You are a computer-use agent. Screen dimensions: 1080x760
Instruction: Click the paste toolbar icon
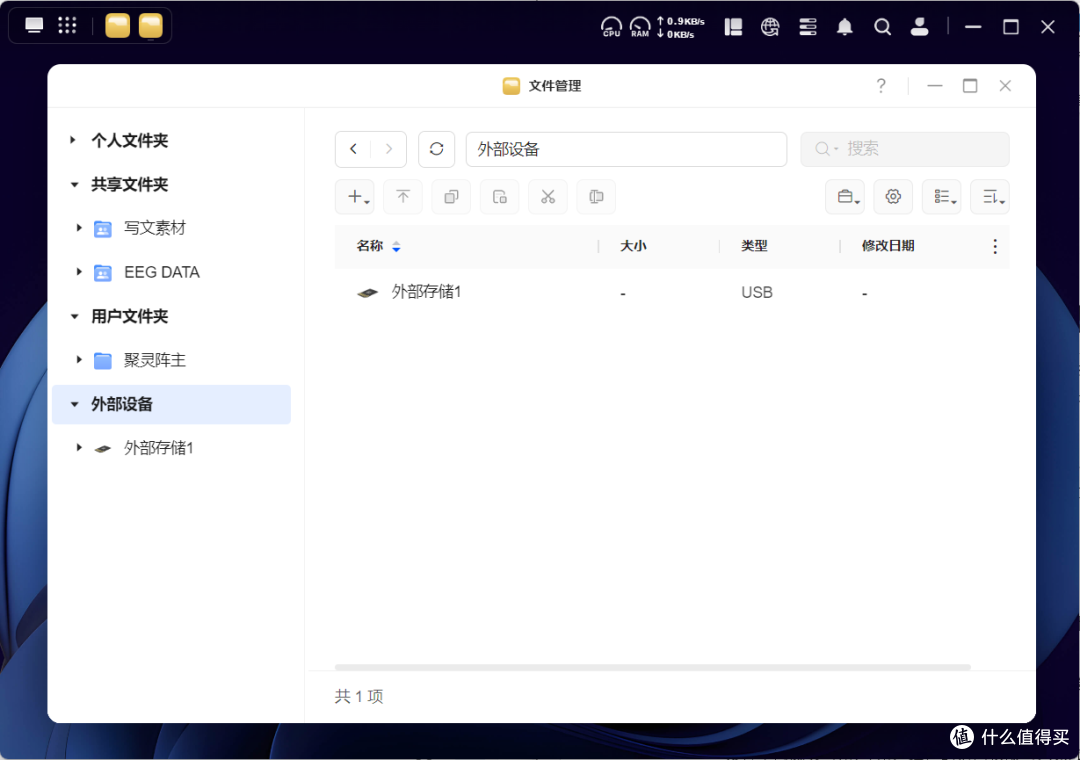(x=499, y=197)
